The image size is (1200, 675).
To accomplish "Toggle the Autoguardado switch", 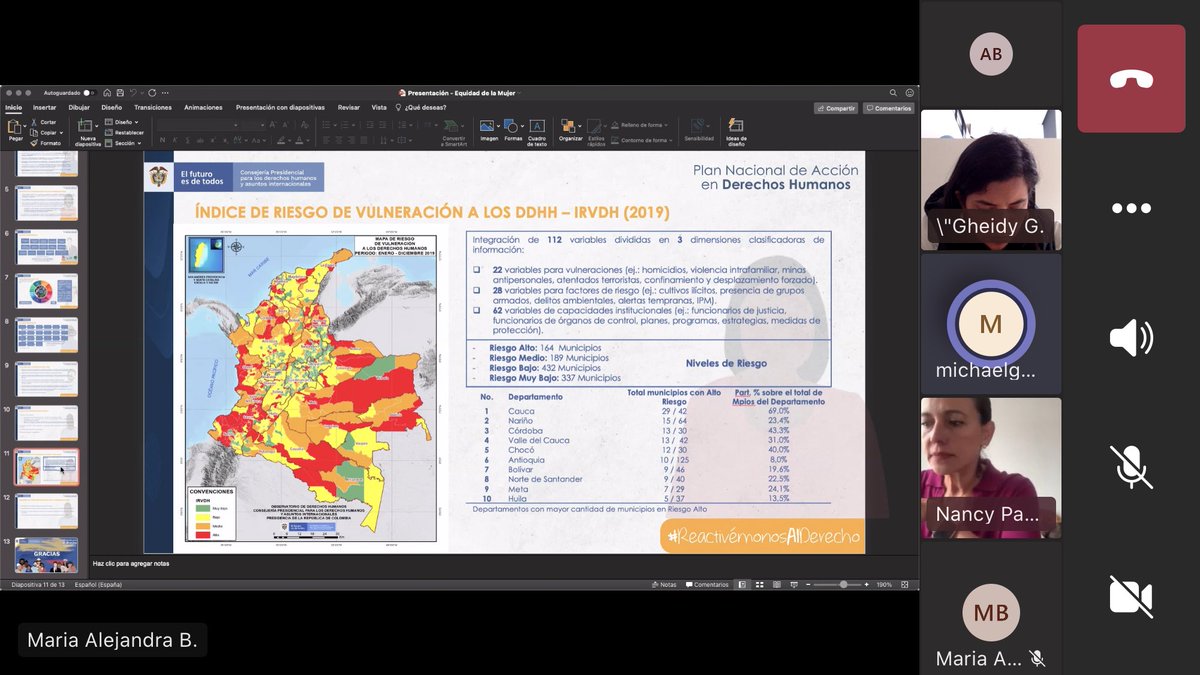I will 89,92.
